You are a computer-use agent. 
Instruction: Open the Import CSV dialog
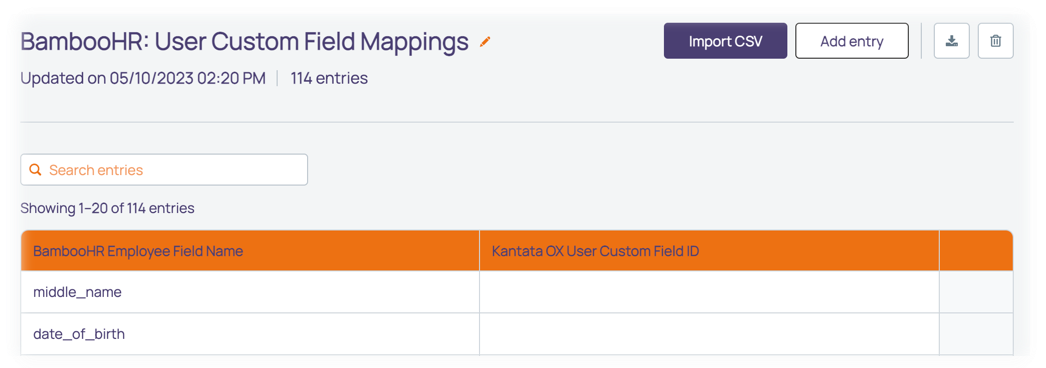(725, 41)
